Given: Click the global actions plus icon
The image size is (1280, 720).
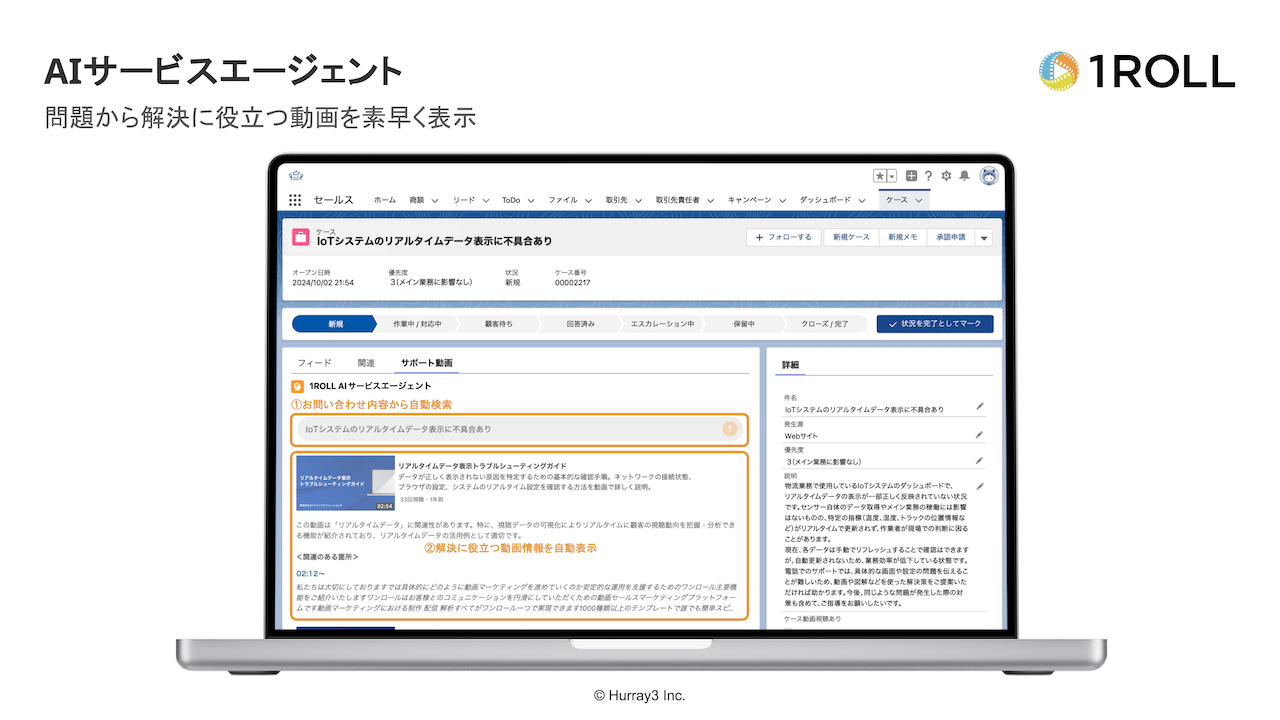Looking at the screenshot, I should coord(911,175).
